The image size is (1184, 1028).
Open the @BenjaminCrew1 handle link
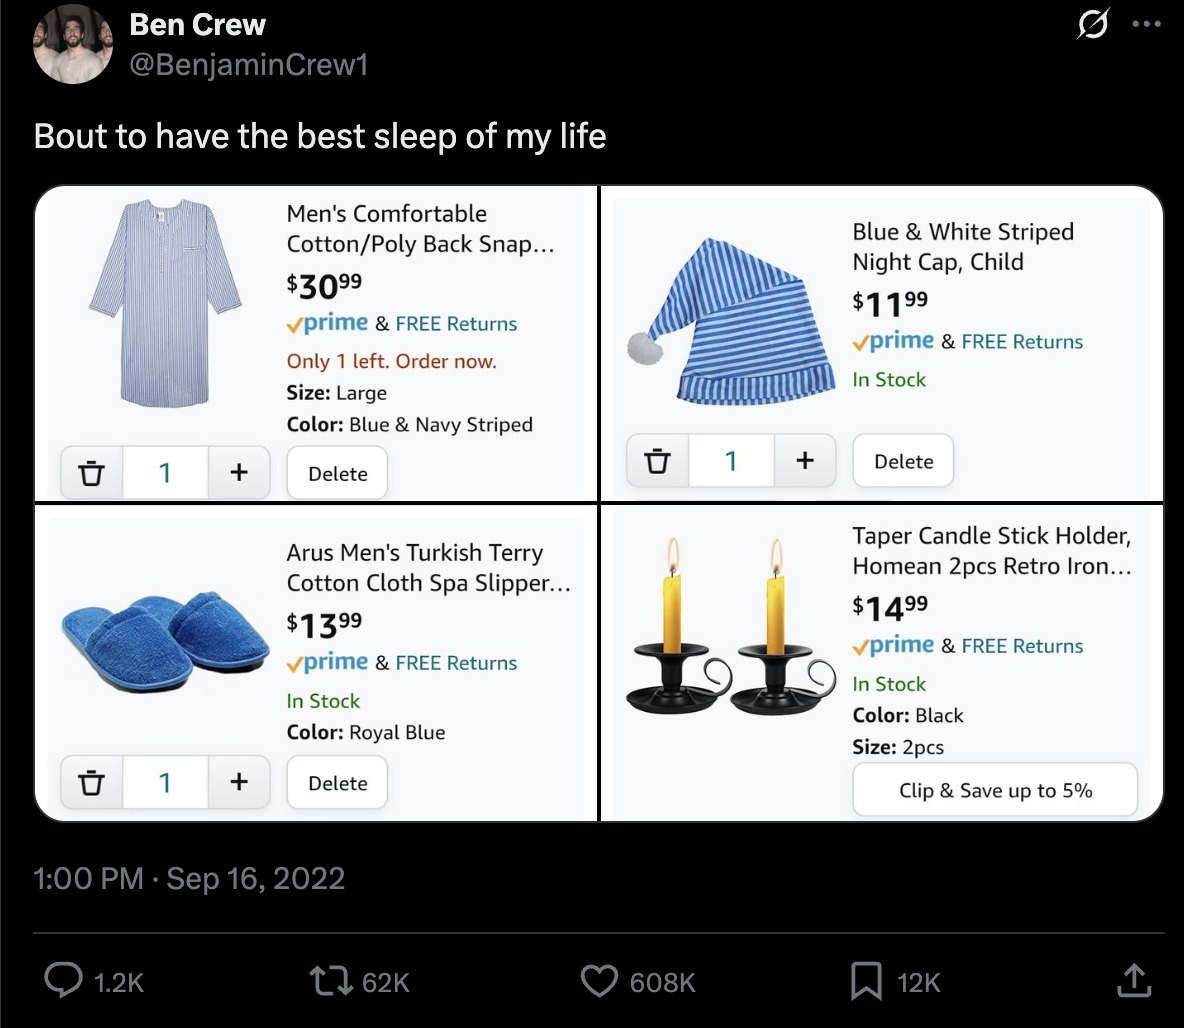click(248, 64)
